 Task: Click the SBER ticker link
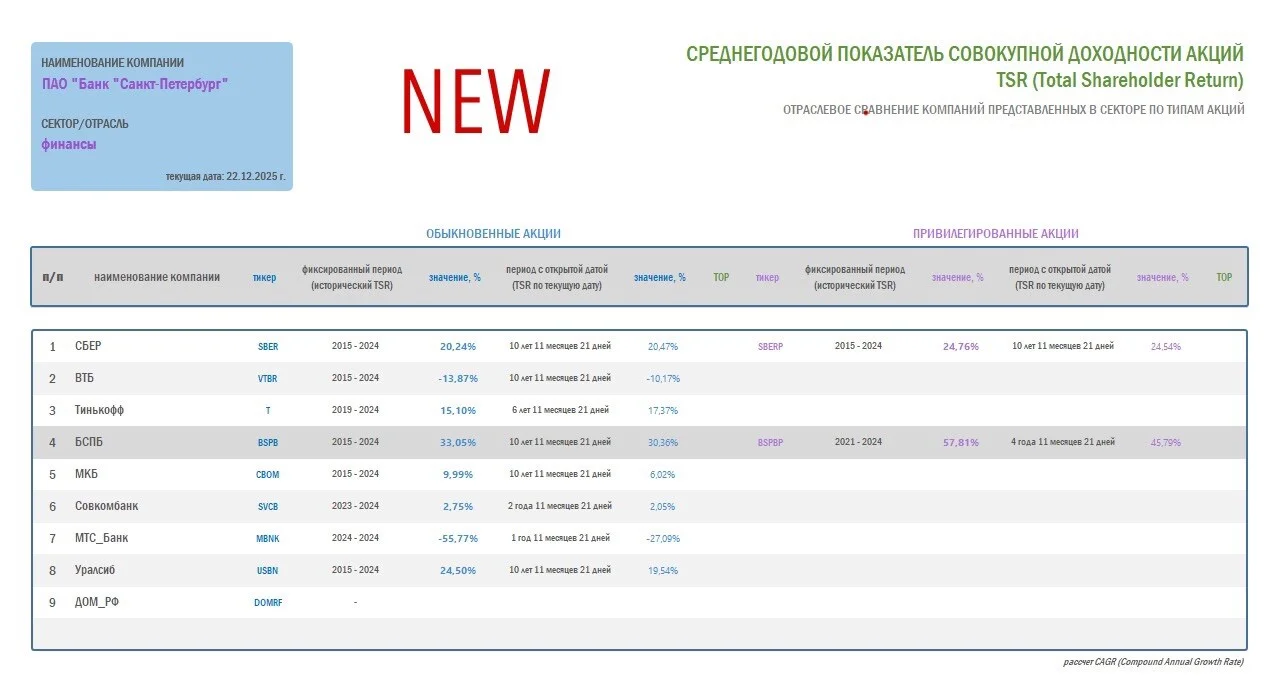tap(268, 346)
